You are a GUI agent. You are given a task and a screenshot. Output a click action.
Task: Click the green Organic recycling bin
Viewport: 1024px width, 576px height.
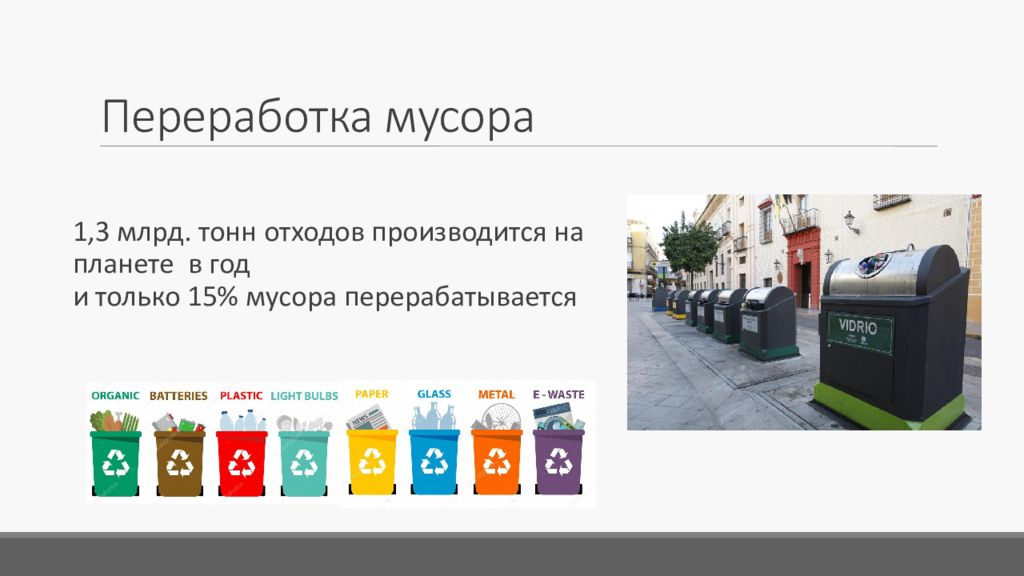[116, 461]
